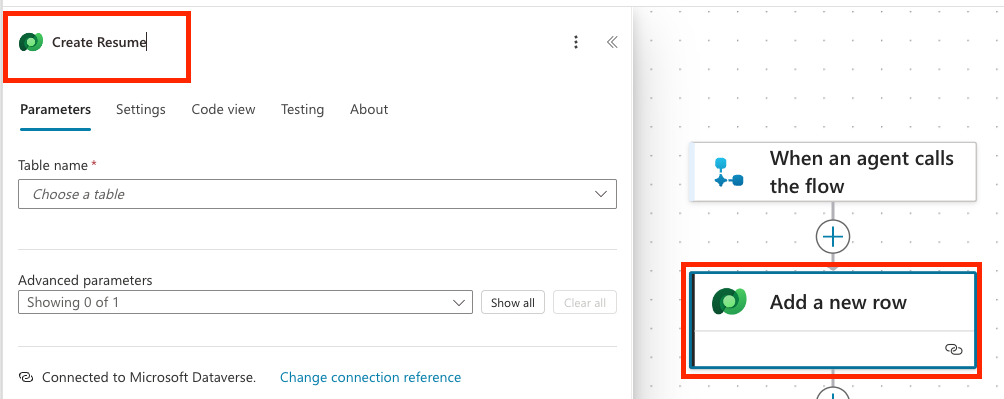Click the Dataverse icon on Add a new row card
Viewport: 1004px width, 399px height.
point(729,302)
